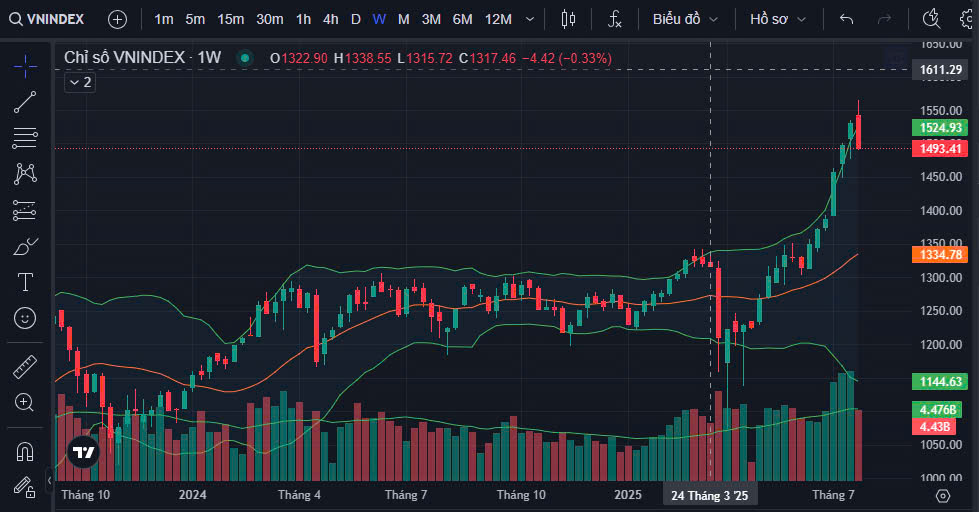Open the emoji icons tool
Viewport: 979px width, 512px height.
(x=25, y=318)
